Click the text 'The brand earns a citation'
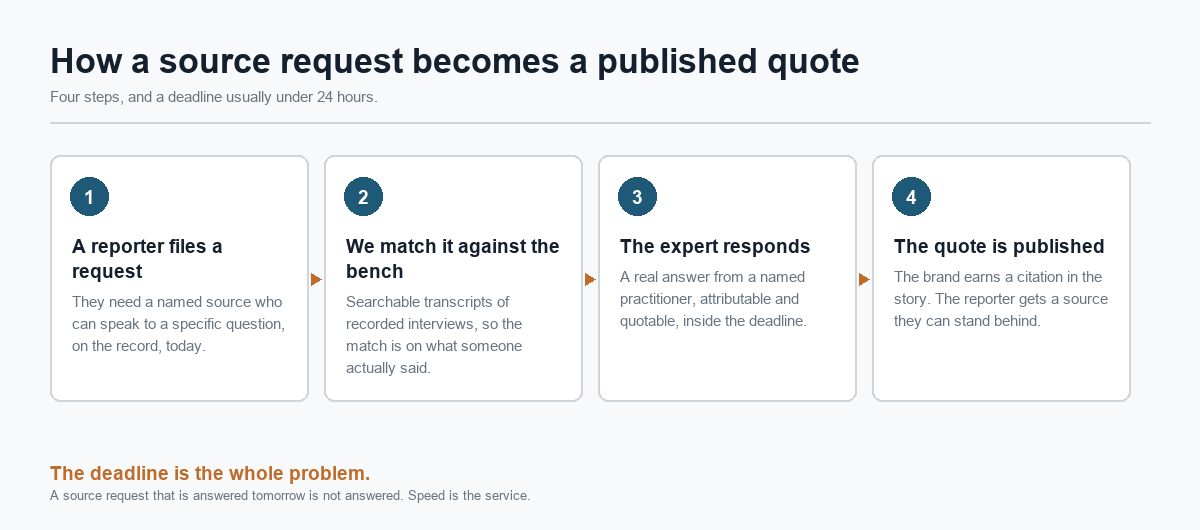This screenshot has height=530, width=1200. [978, 277]
